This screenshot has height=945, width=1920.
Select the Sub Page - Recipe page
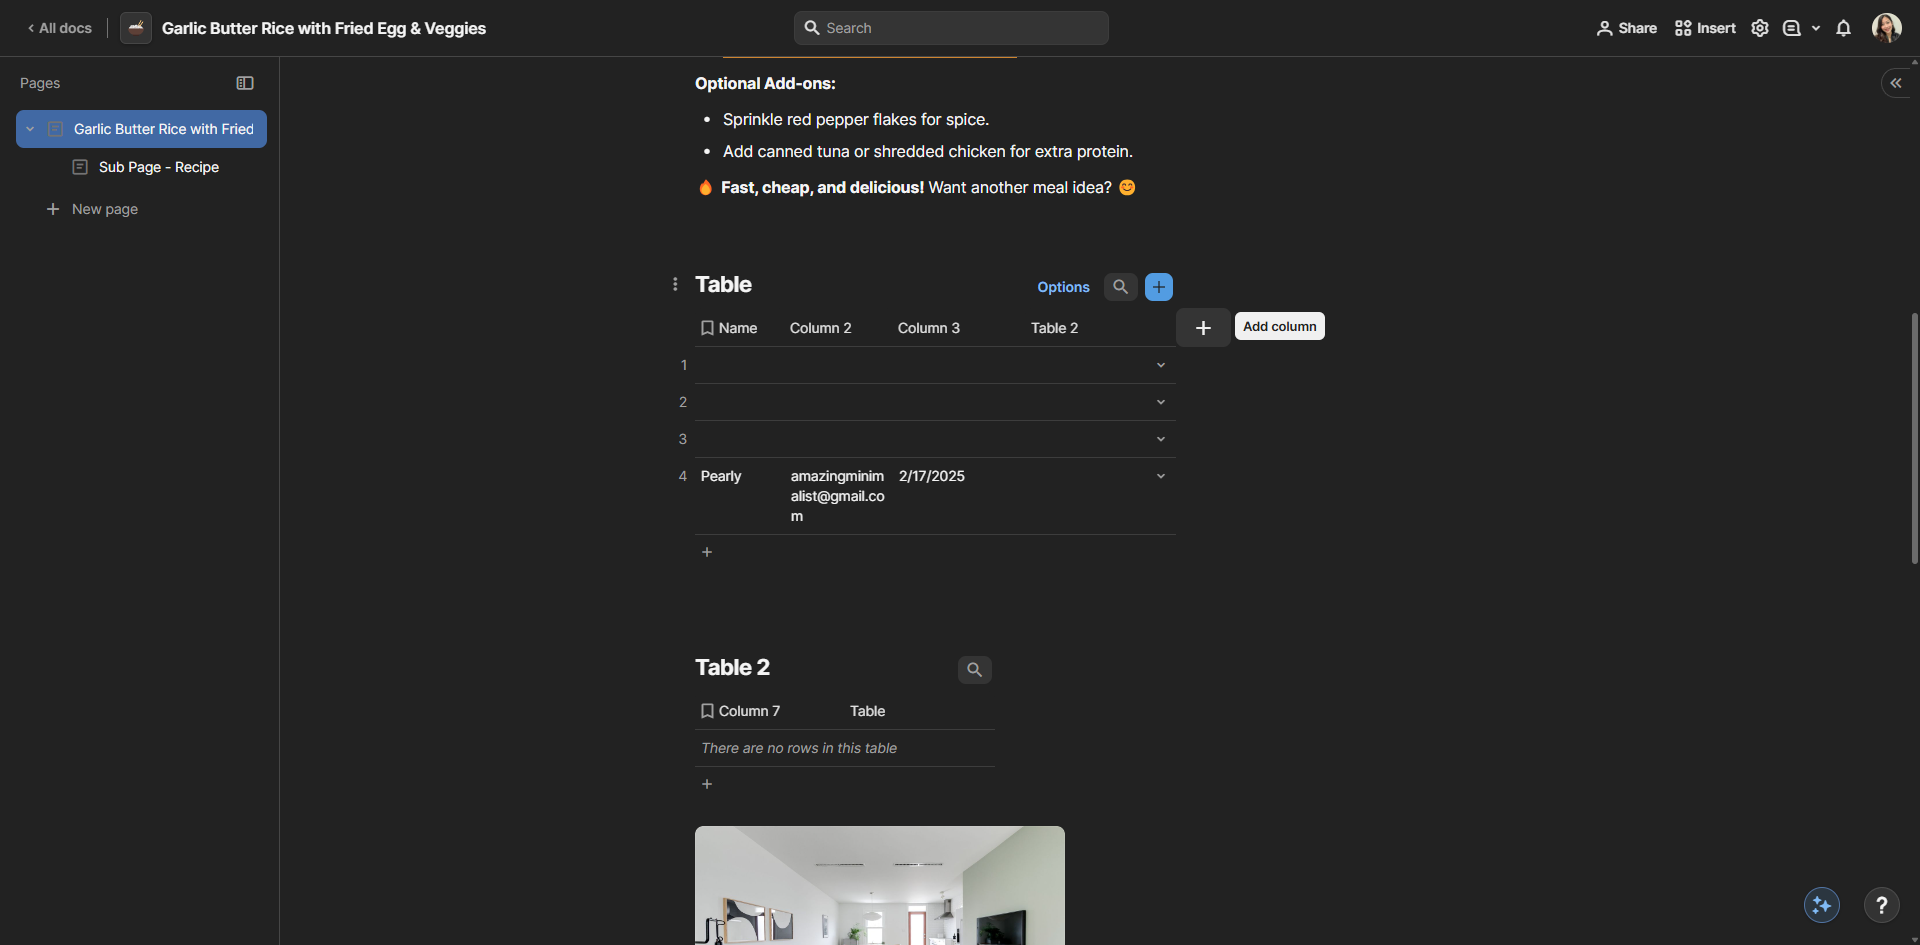[x=158, y=167]
